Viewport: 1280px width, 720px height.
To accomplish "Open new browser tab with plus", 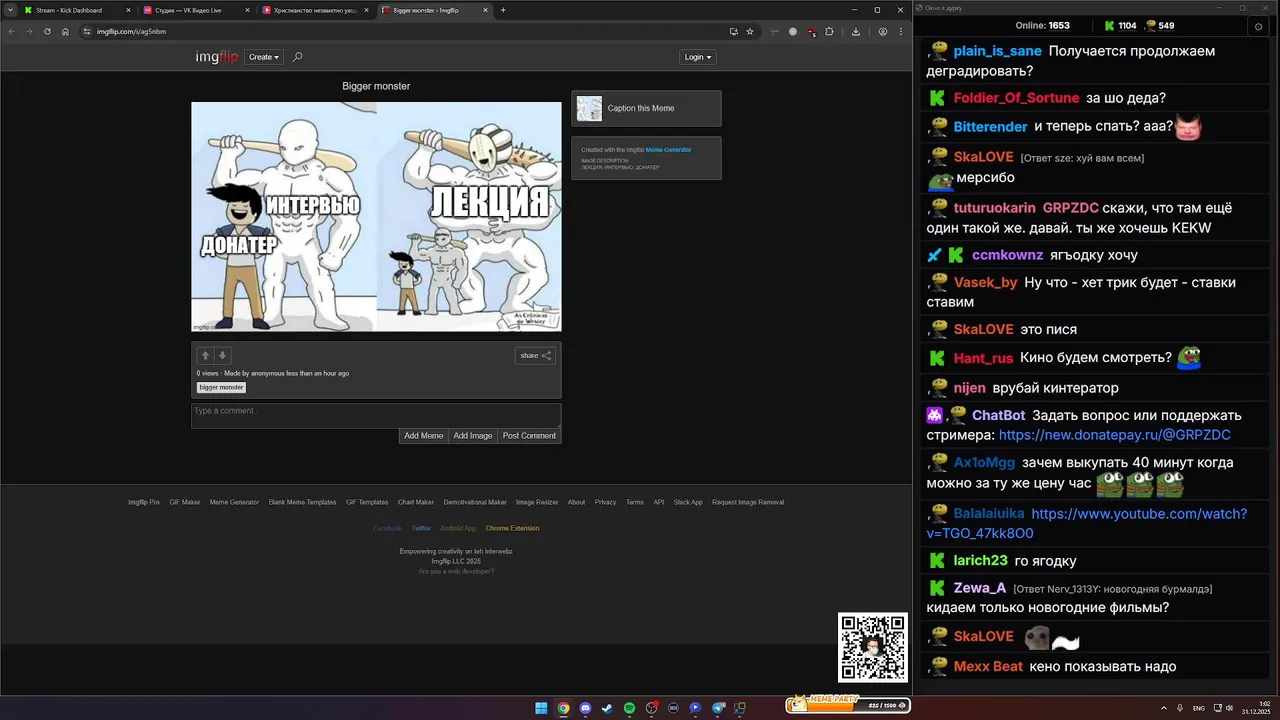I will point(503,10).
